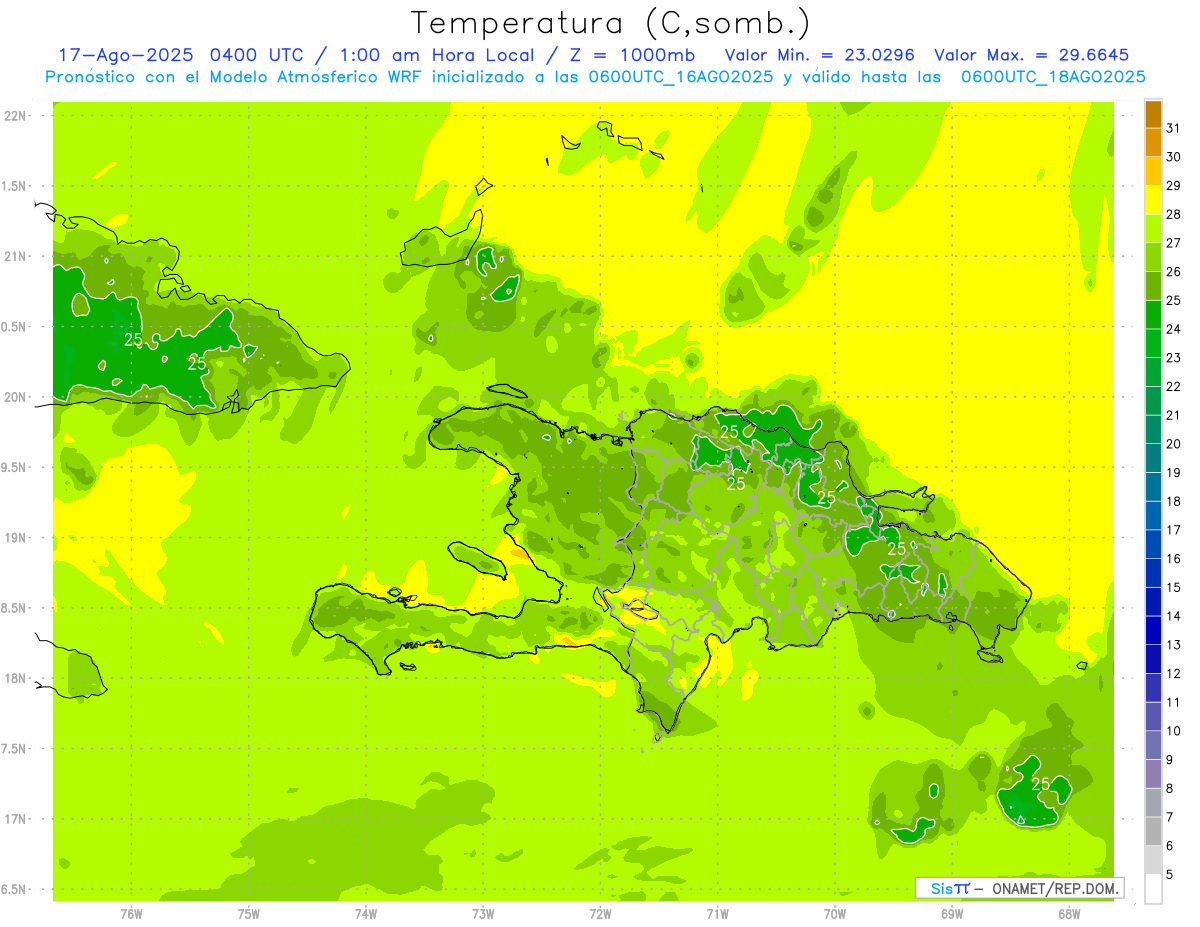Click the '18' color scale label

[1174, 501]
